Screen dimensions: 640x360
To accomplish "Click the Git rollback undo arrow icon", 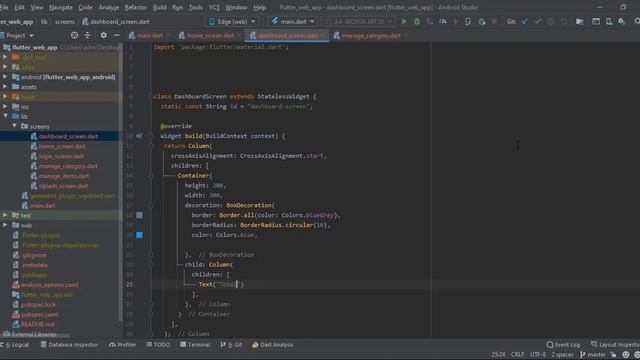I will 564,22.
